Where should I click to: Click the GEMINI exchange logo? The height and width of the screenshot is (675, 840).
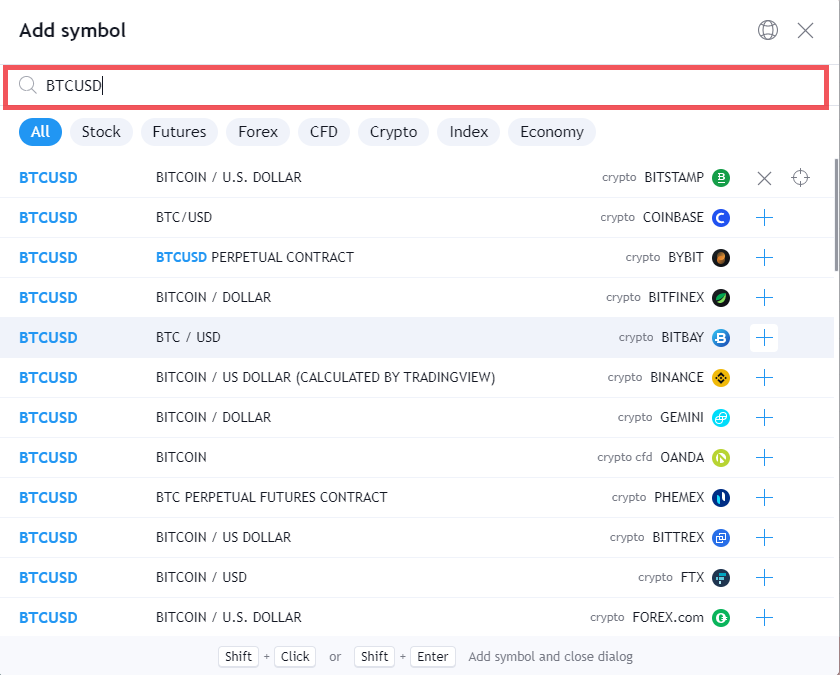pyautogui.click(x=721, y=417)
